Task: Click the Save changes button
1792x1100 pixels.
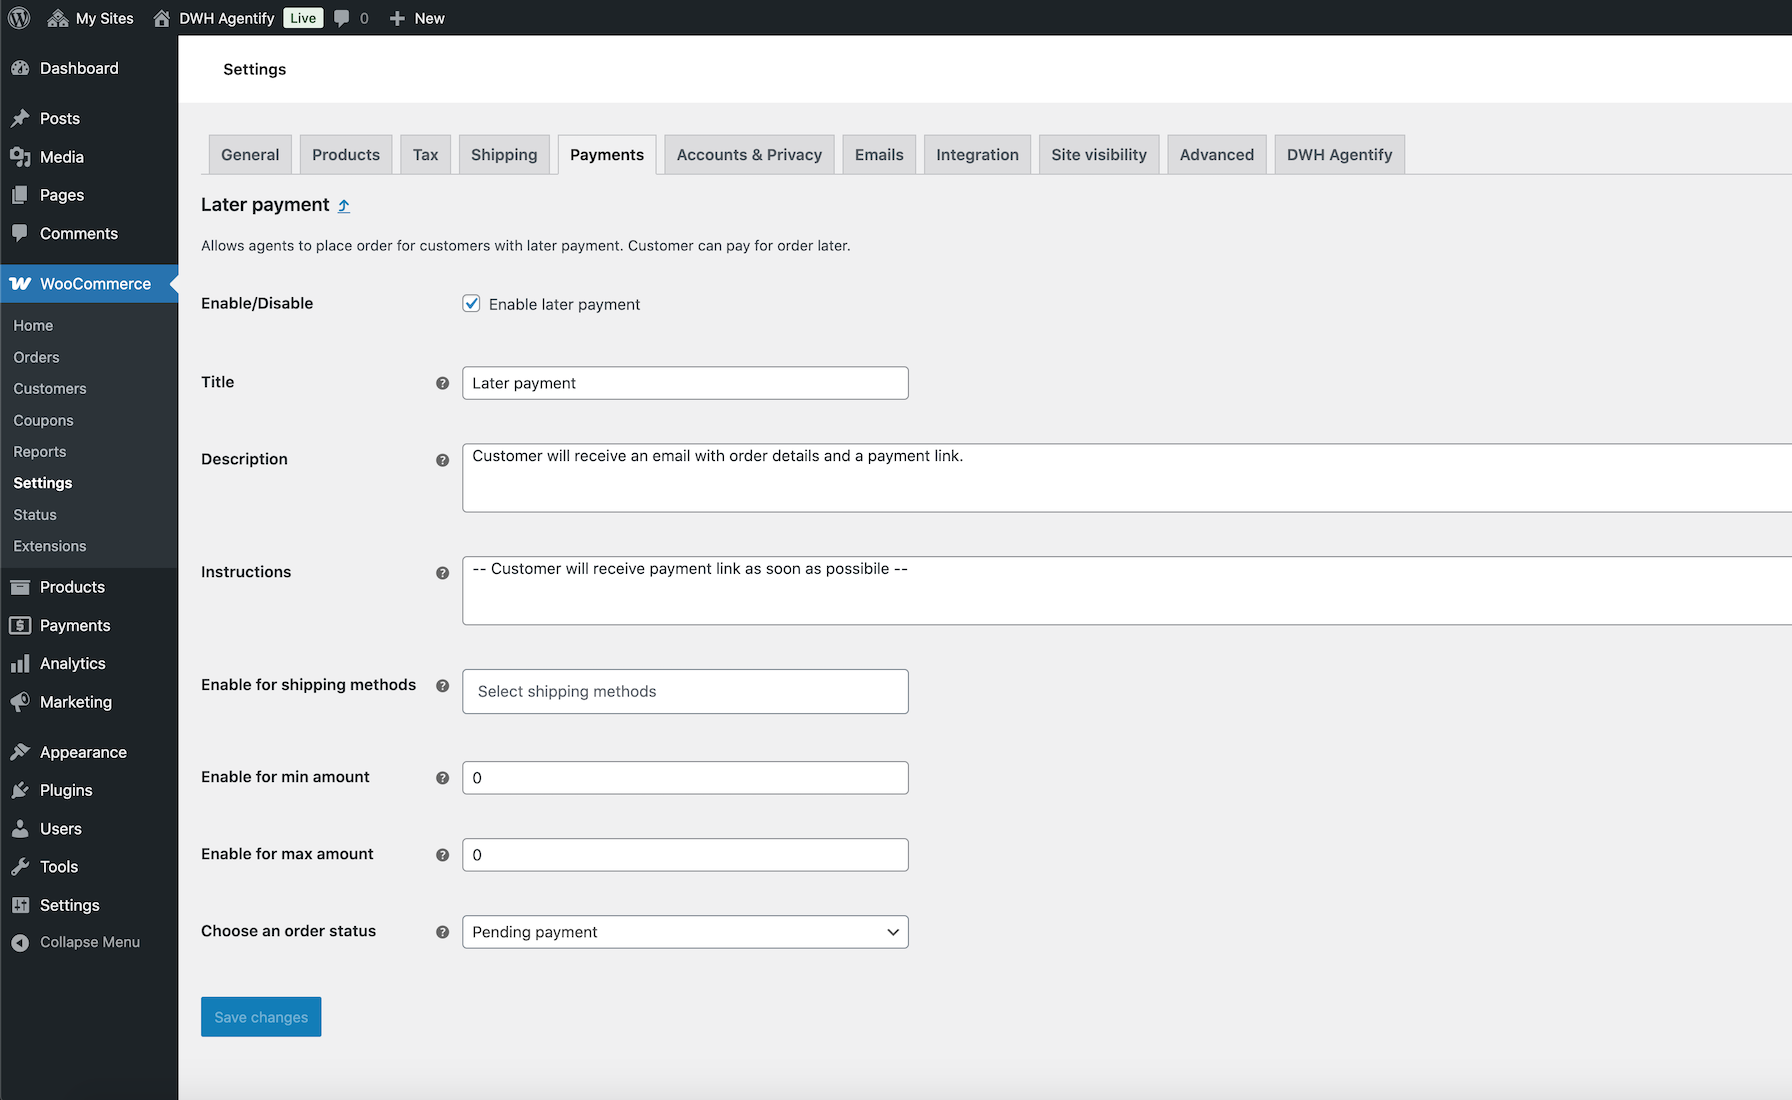Action: [261, 1017]
